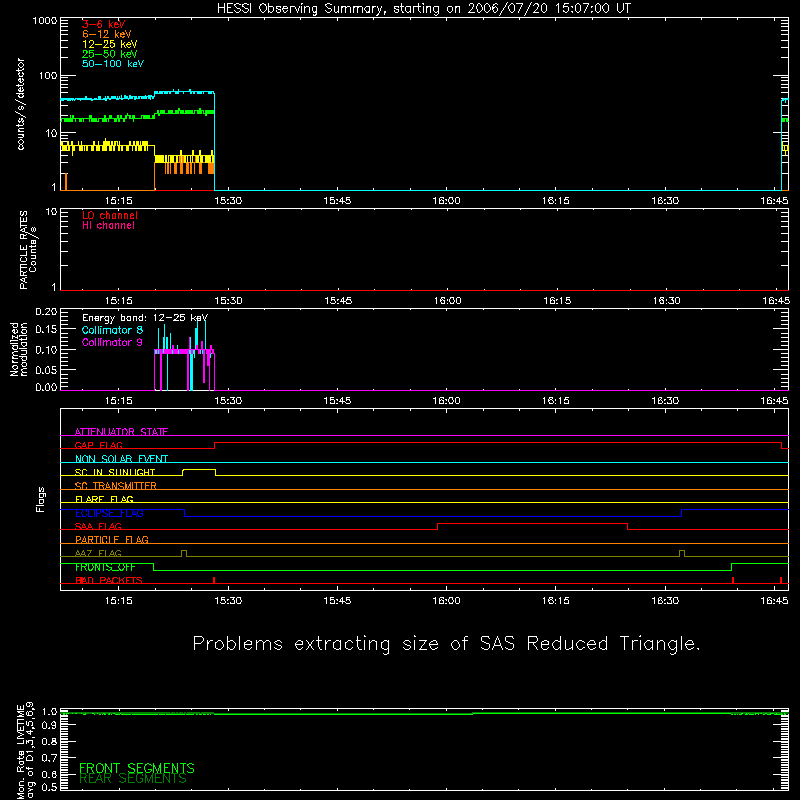Select the ECLIPSE_FLAG label
Viewport: 800px width, 800px height.
click(x=109, y=513)
